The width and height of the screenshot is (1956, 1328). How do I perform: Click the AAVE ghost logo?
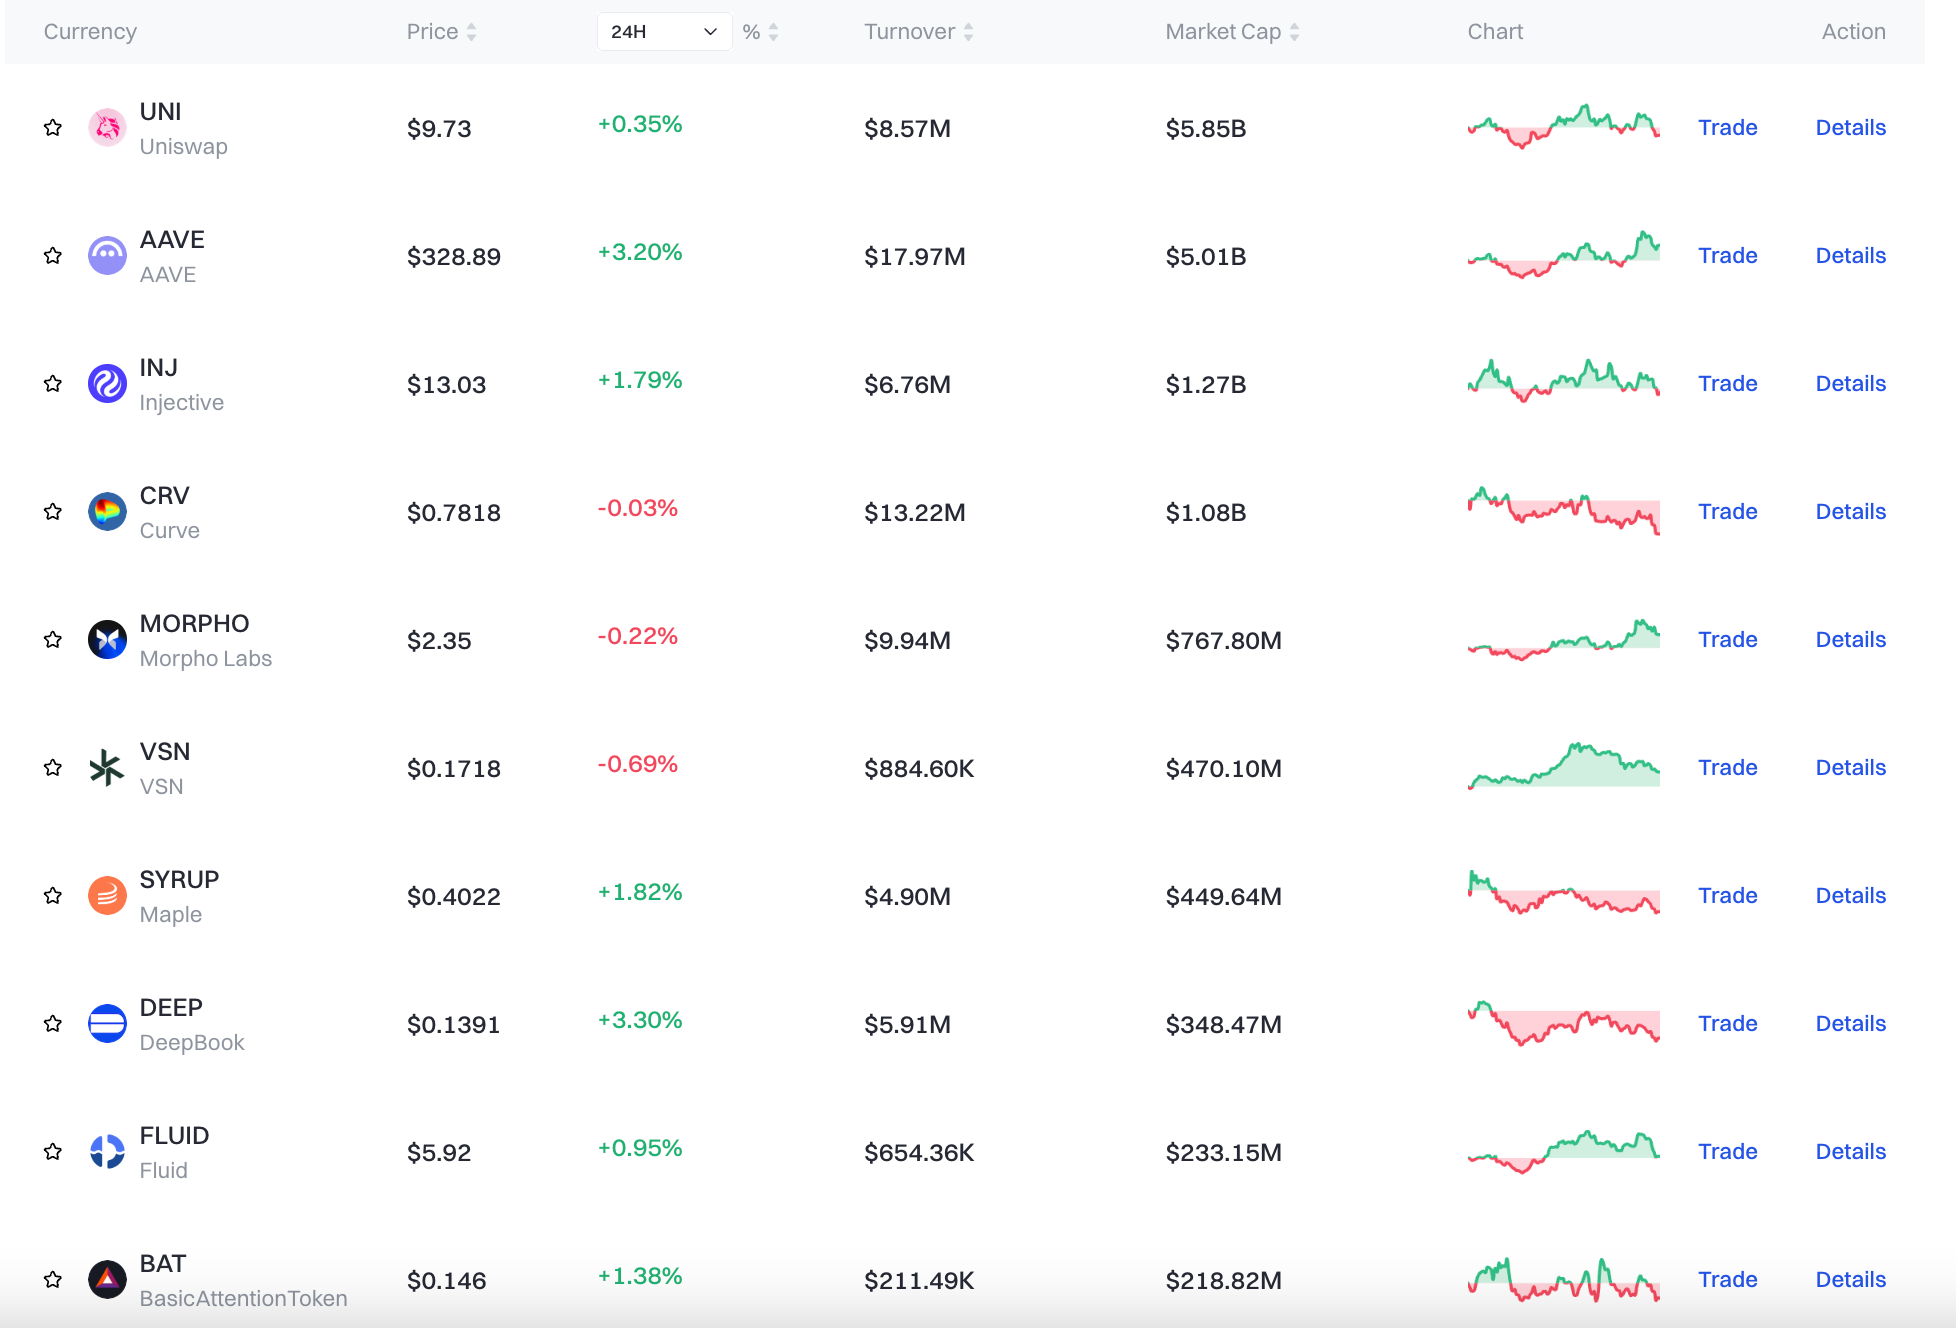(107, 256)
